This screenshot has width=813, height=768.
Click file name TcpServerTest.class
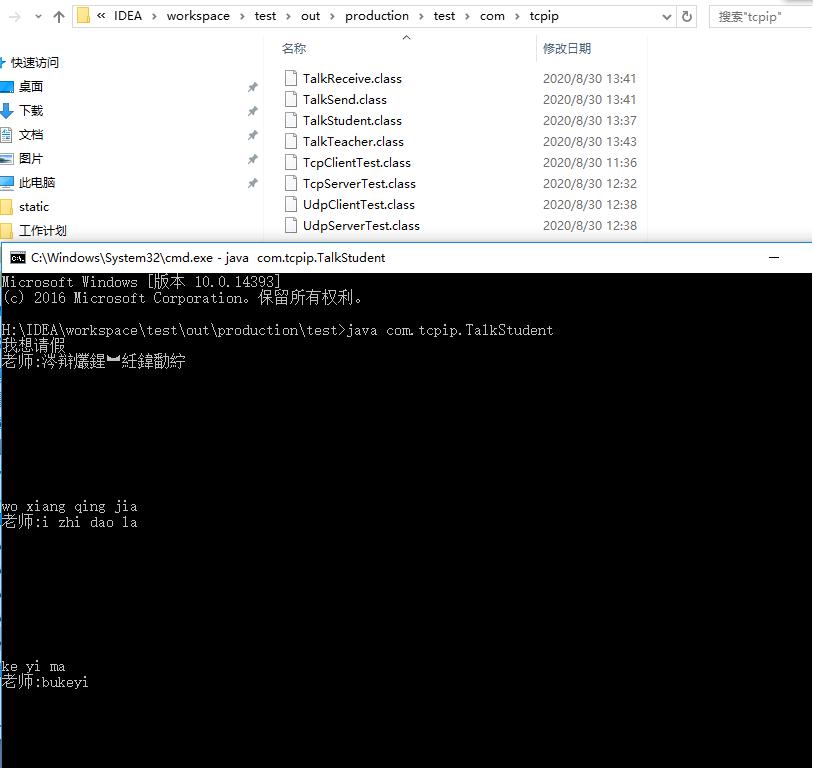pos(359,184)
